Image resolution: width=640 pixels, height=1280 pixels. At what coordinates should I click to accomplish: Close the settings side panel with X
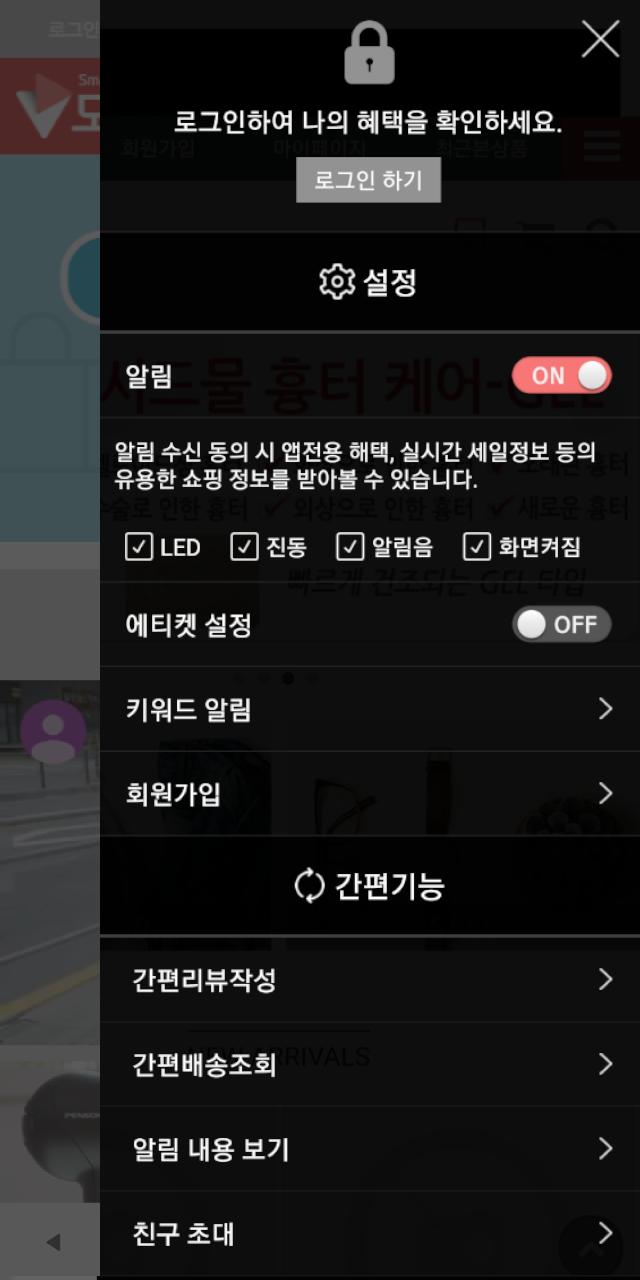(x=600, y=39)
